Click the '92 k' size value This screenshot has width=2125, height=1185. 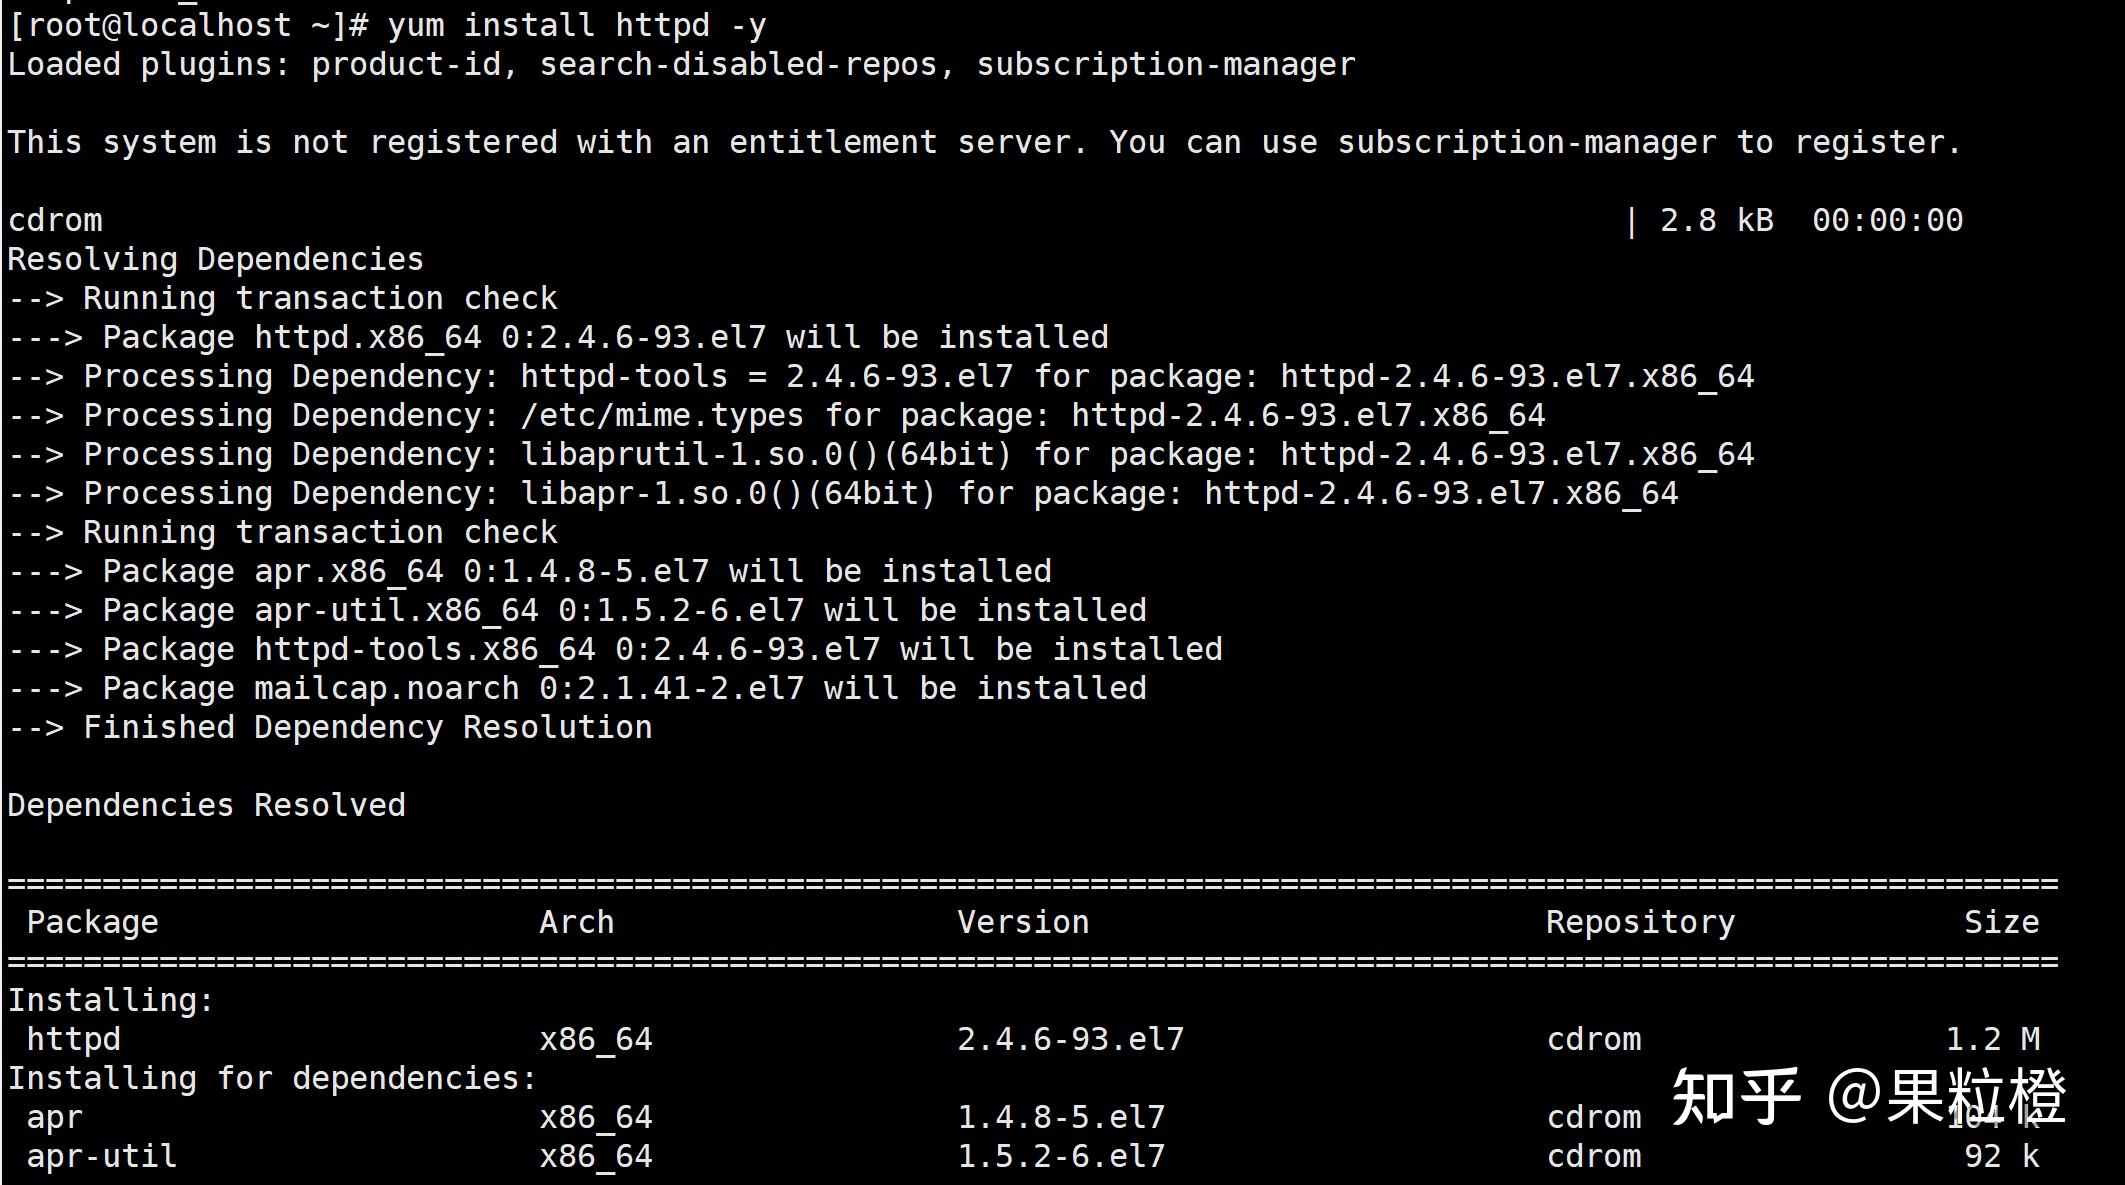2002,1157
